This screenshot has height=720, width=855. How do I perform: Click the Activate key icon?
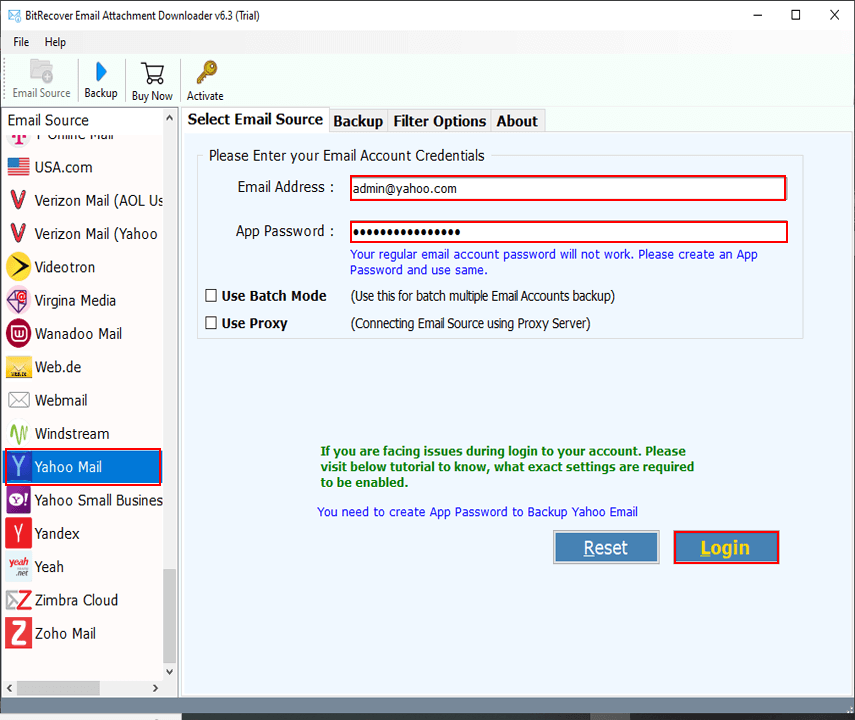pyautogui.click(x=206, y=80)
